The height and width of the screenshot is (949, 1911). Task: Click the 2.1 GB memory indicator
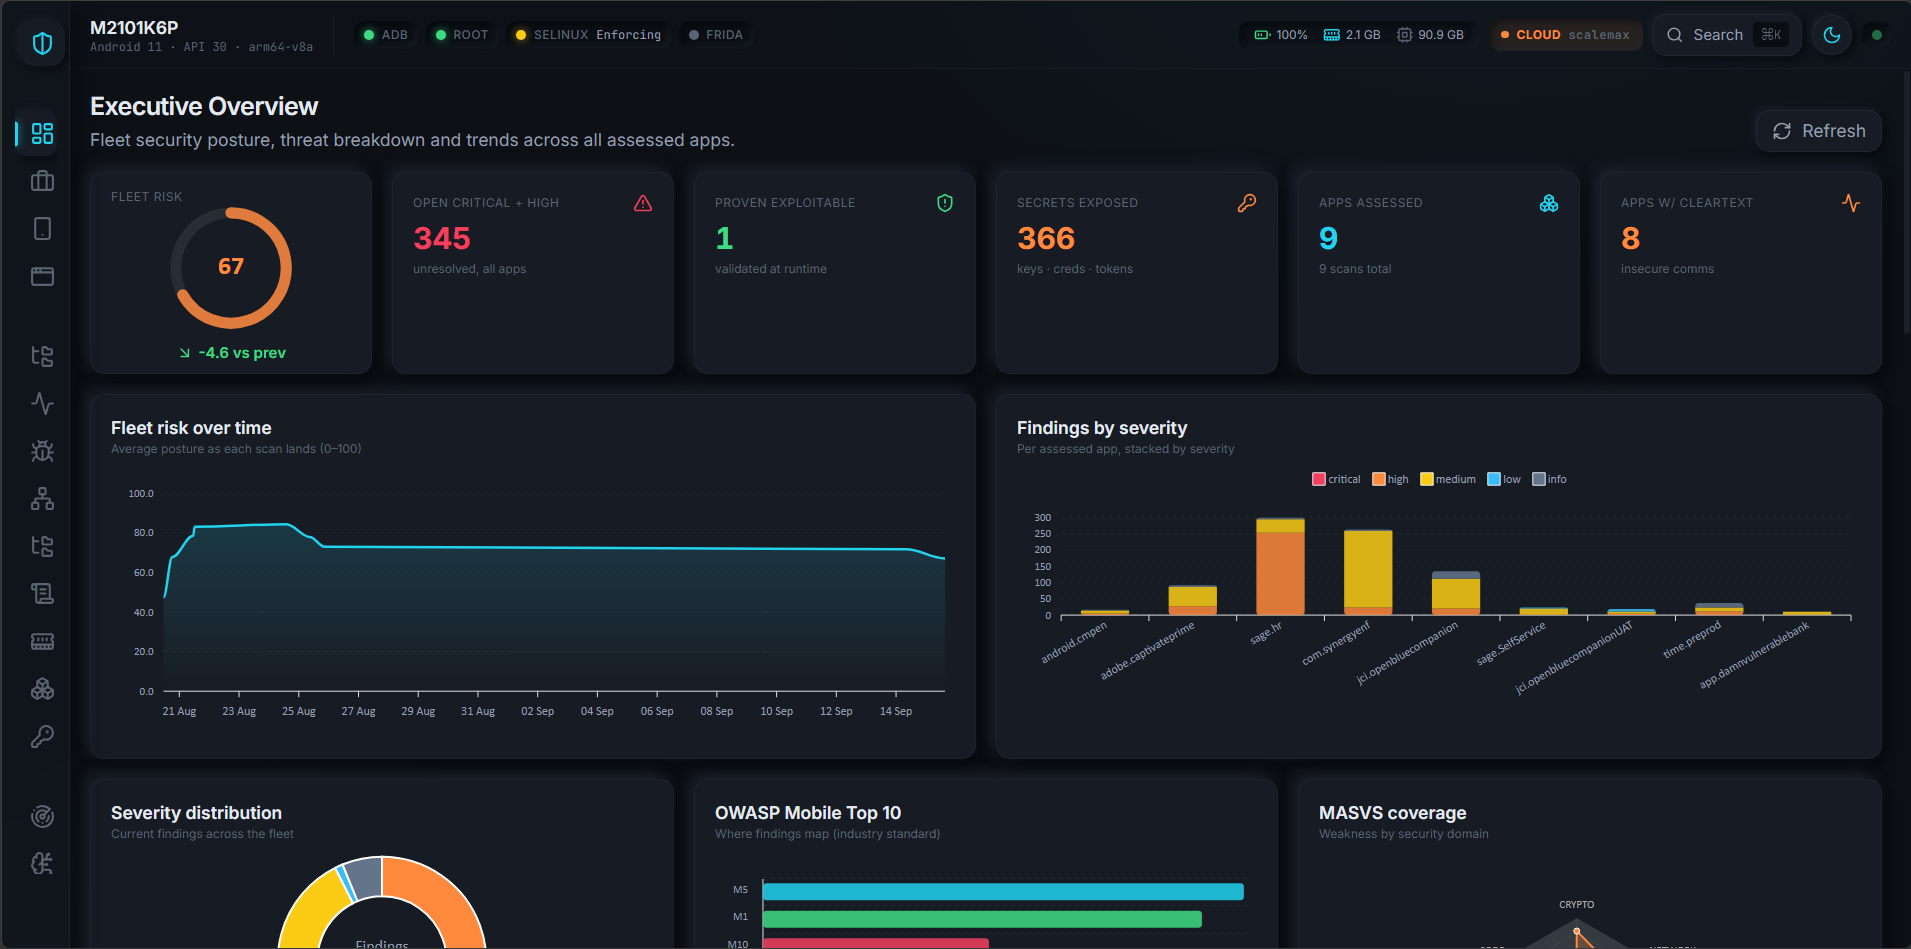click(1352, 35)
